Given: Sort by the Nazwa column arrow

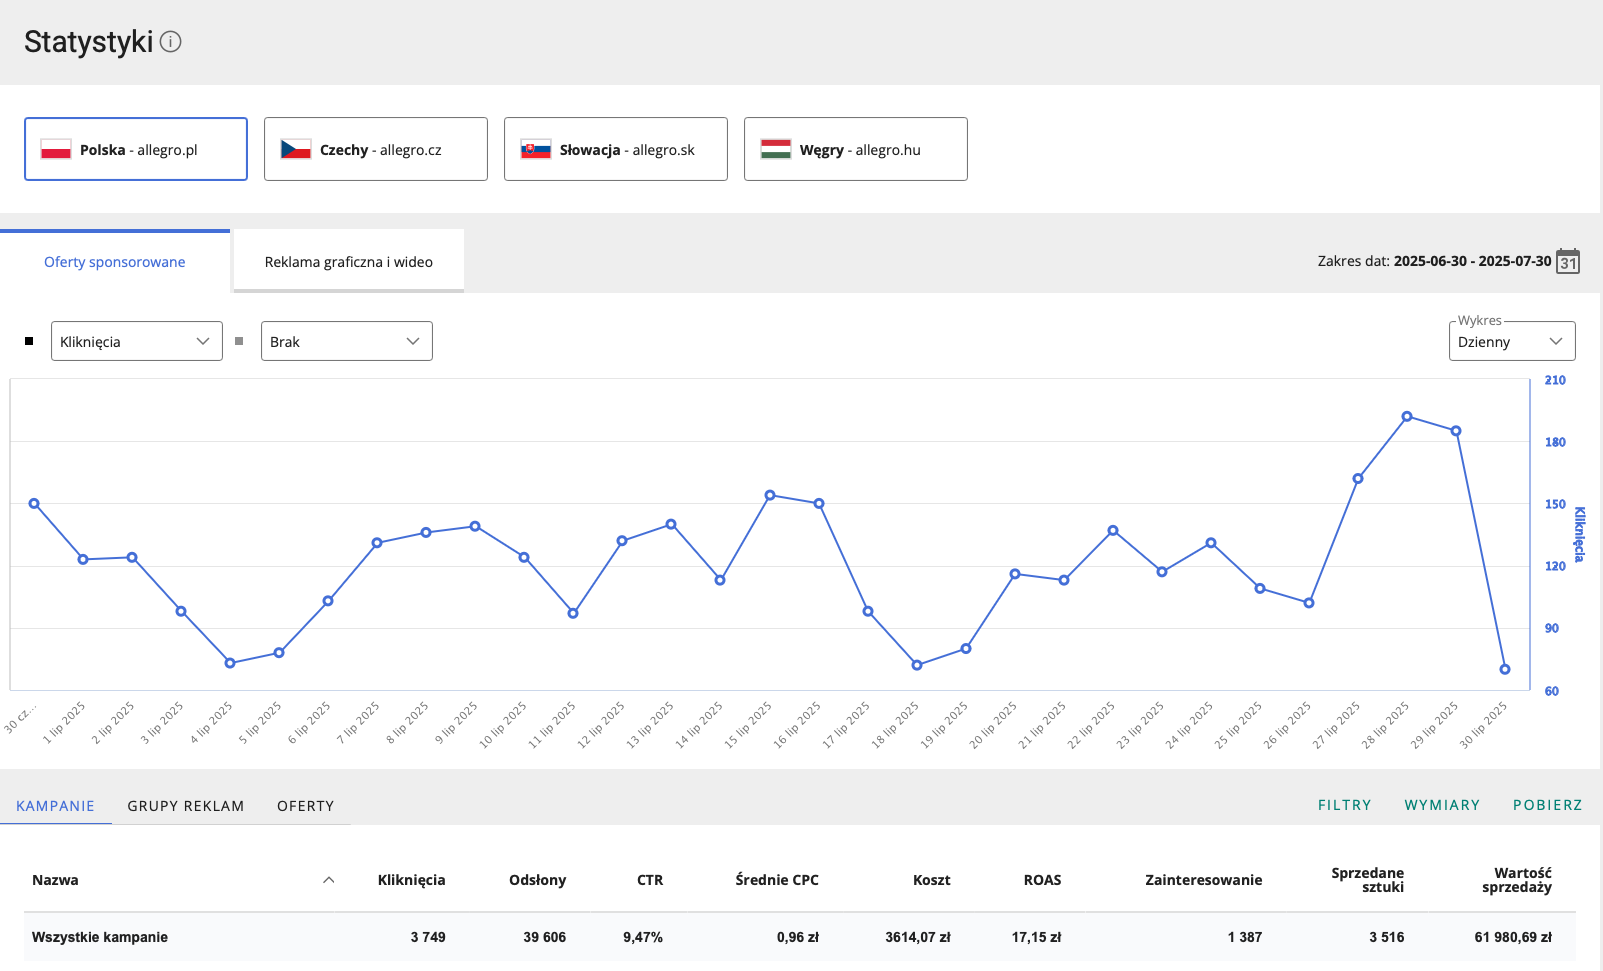Looking at the screenshot, I should coord(328,880).
